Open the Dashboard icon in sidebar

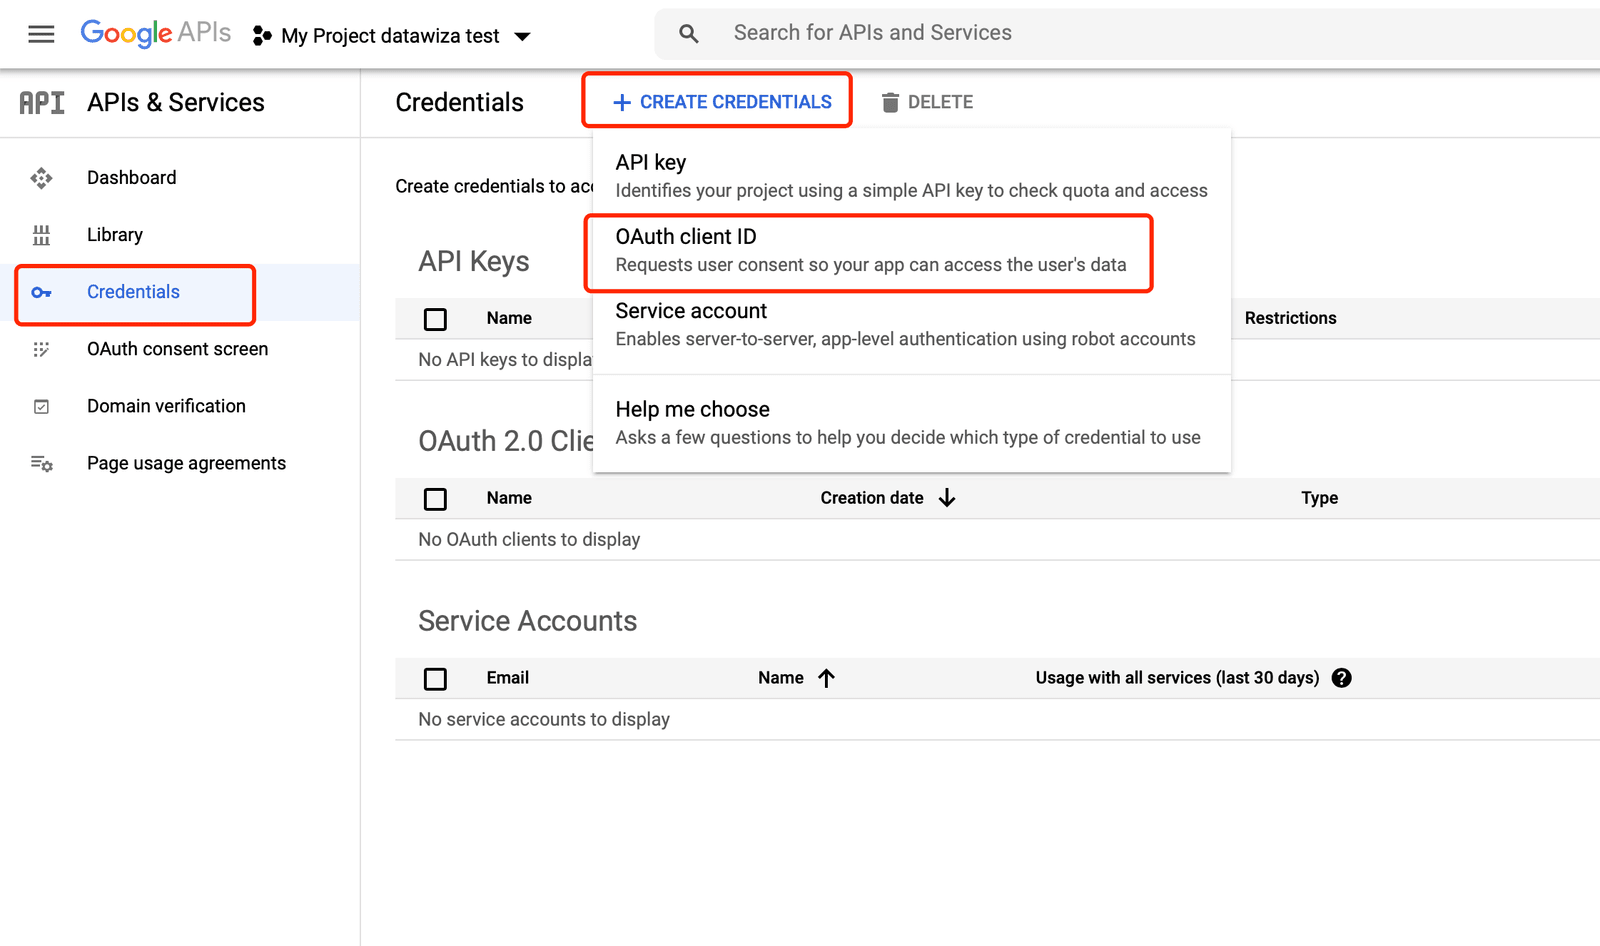click(41, 178)
